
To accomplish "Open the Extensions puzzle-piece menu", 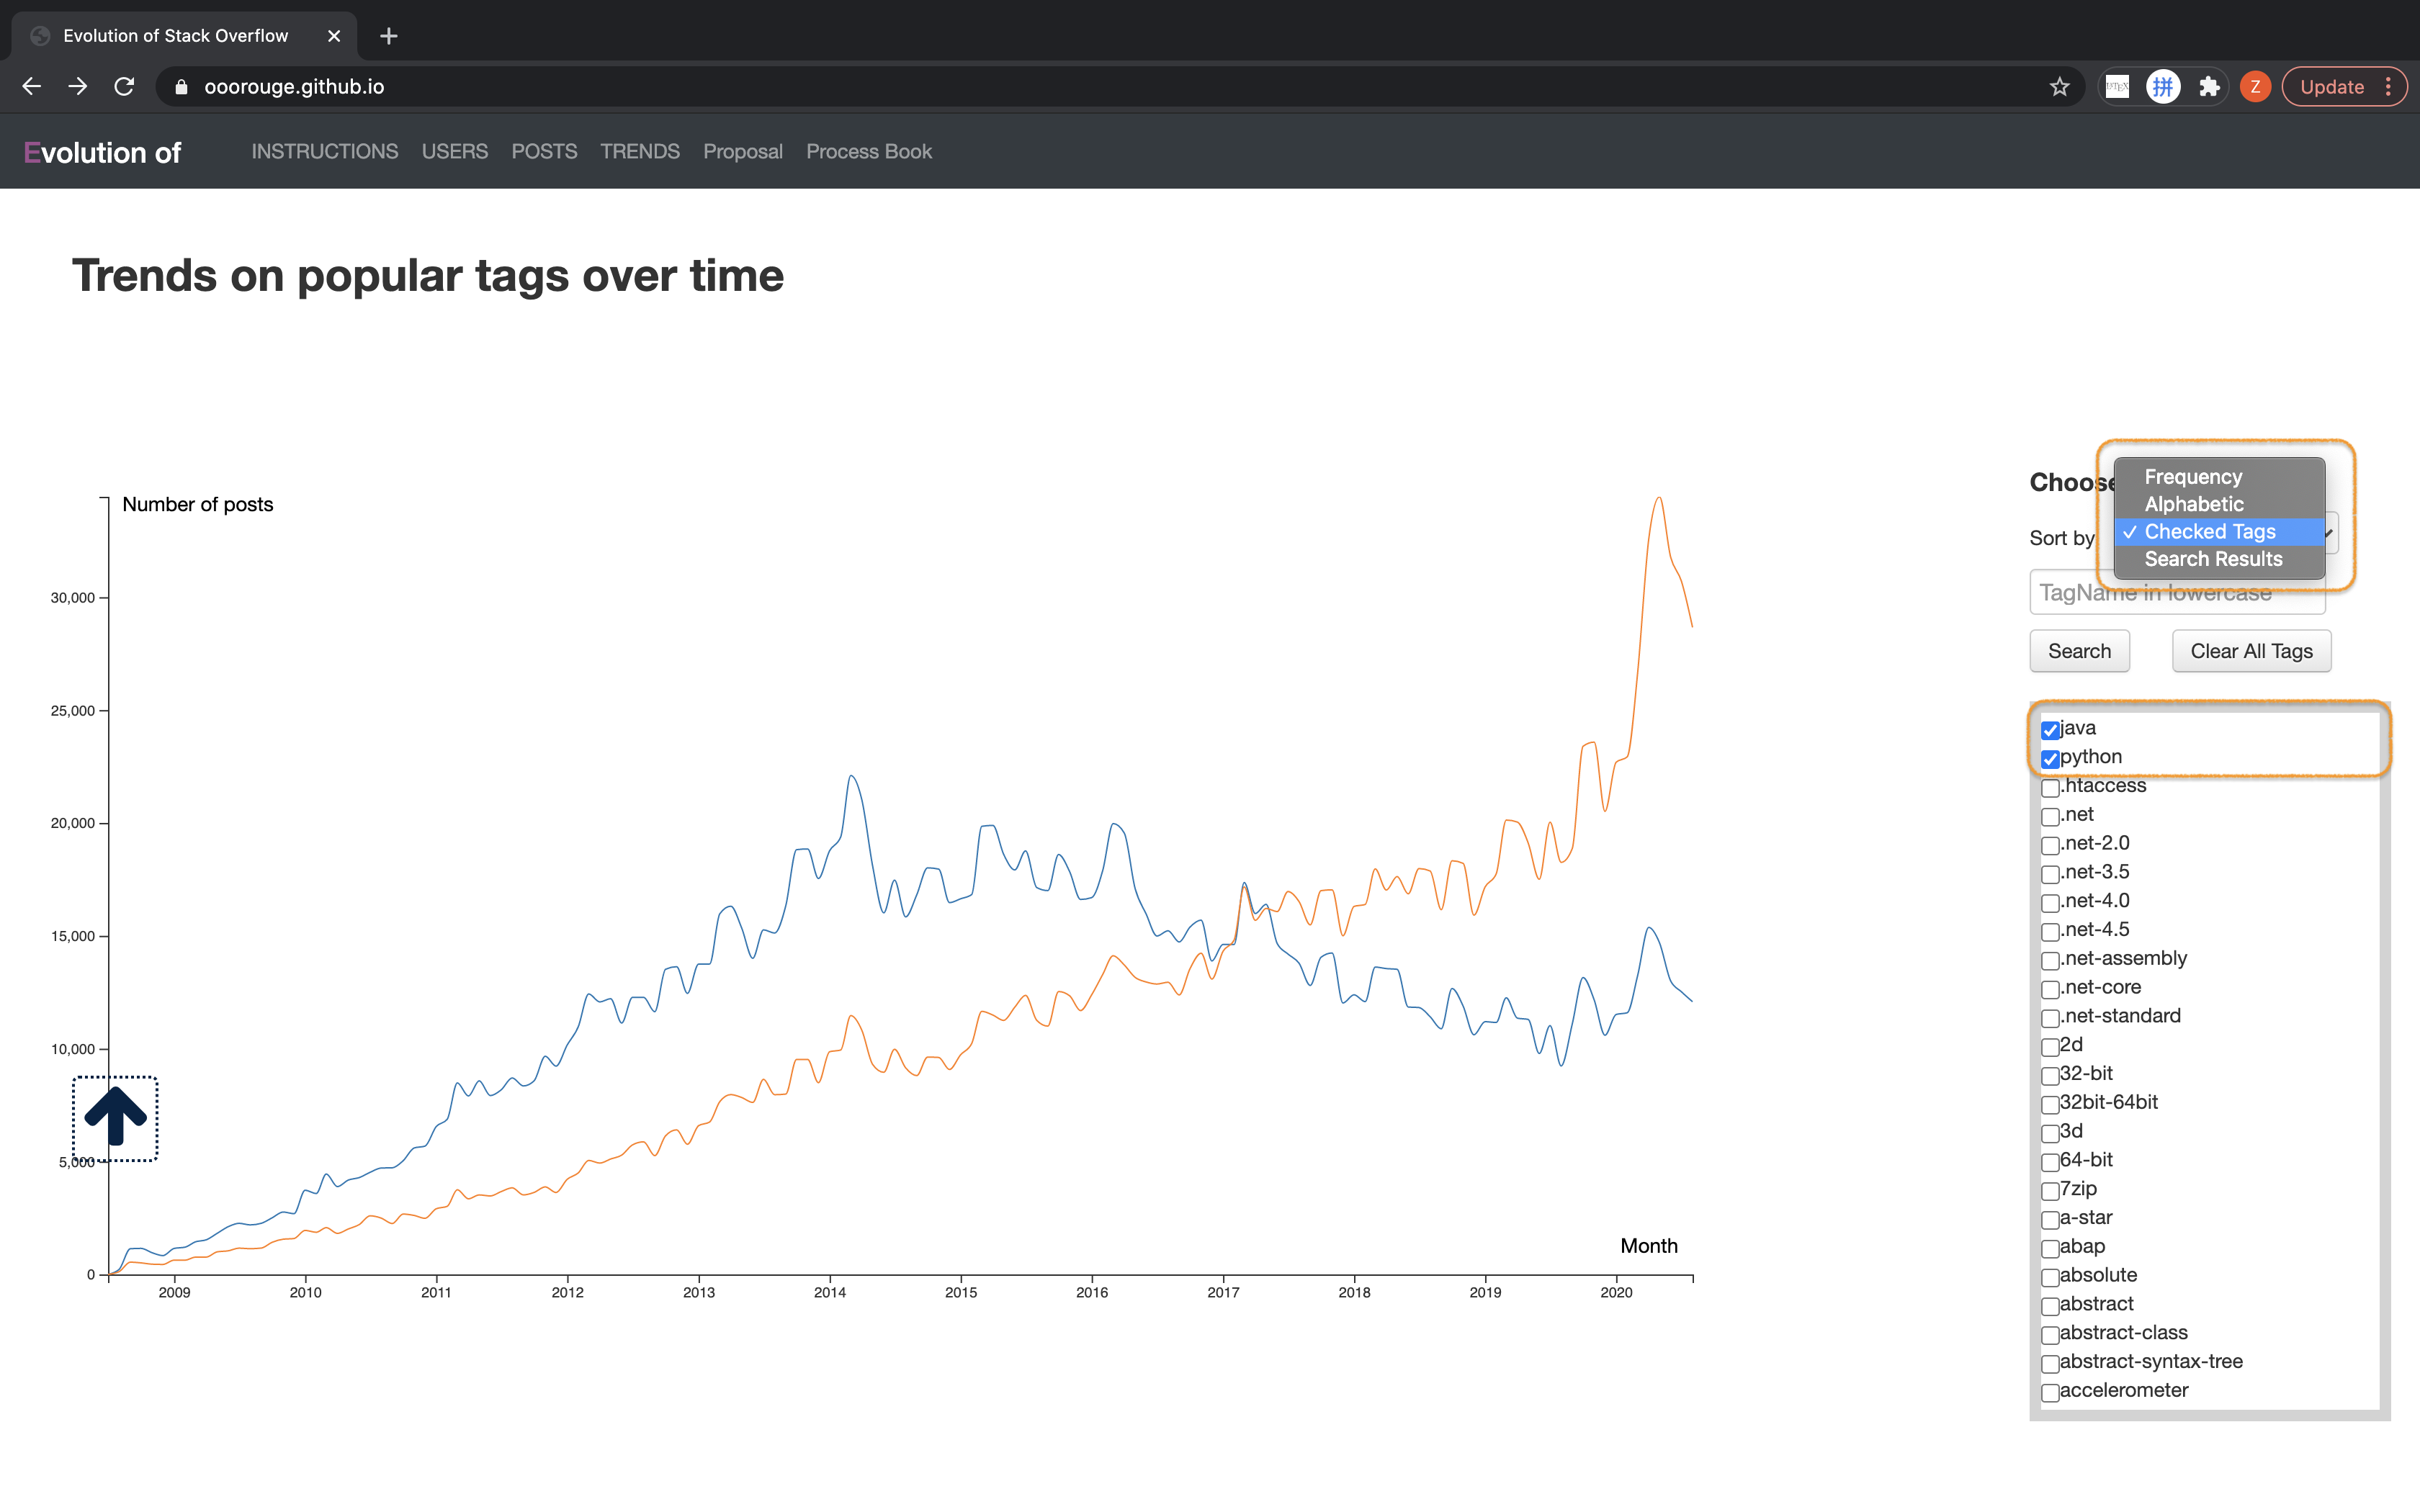I will (2209, 87).
